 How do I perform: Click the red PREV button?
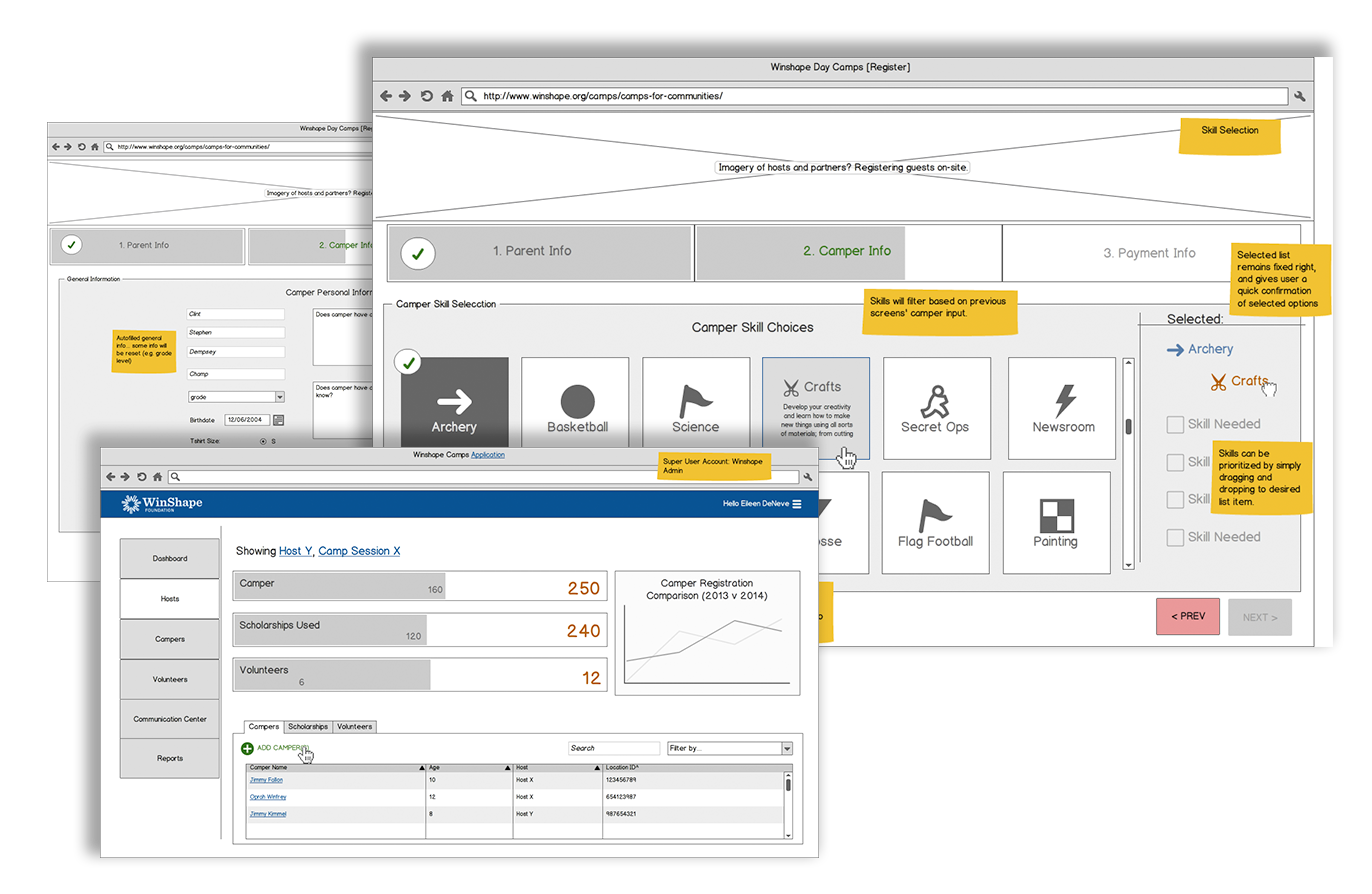pyautogui.click(x=1187, y=617)
